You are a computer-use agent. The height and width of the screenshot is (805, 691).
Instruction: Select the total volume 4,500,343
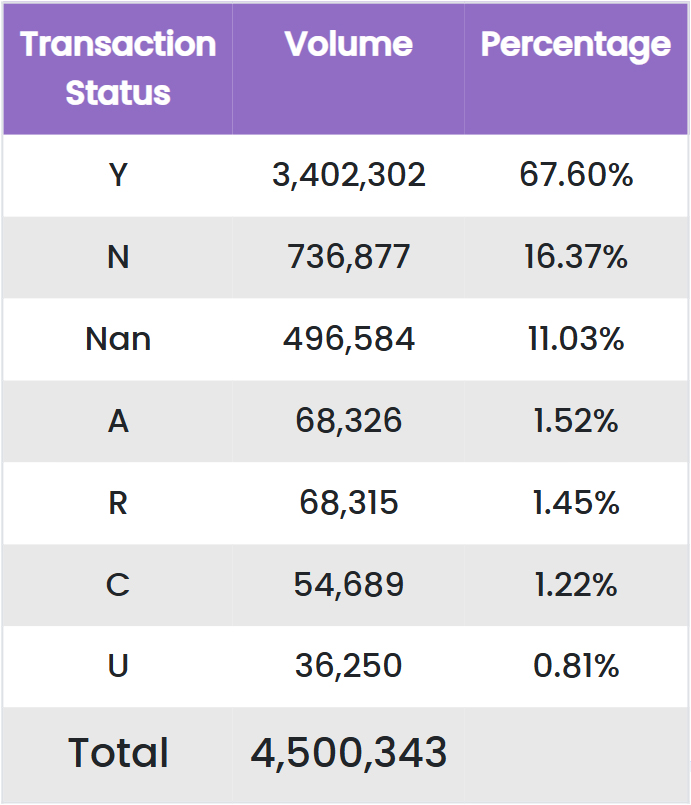coord(348,753)
